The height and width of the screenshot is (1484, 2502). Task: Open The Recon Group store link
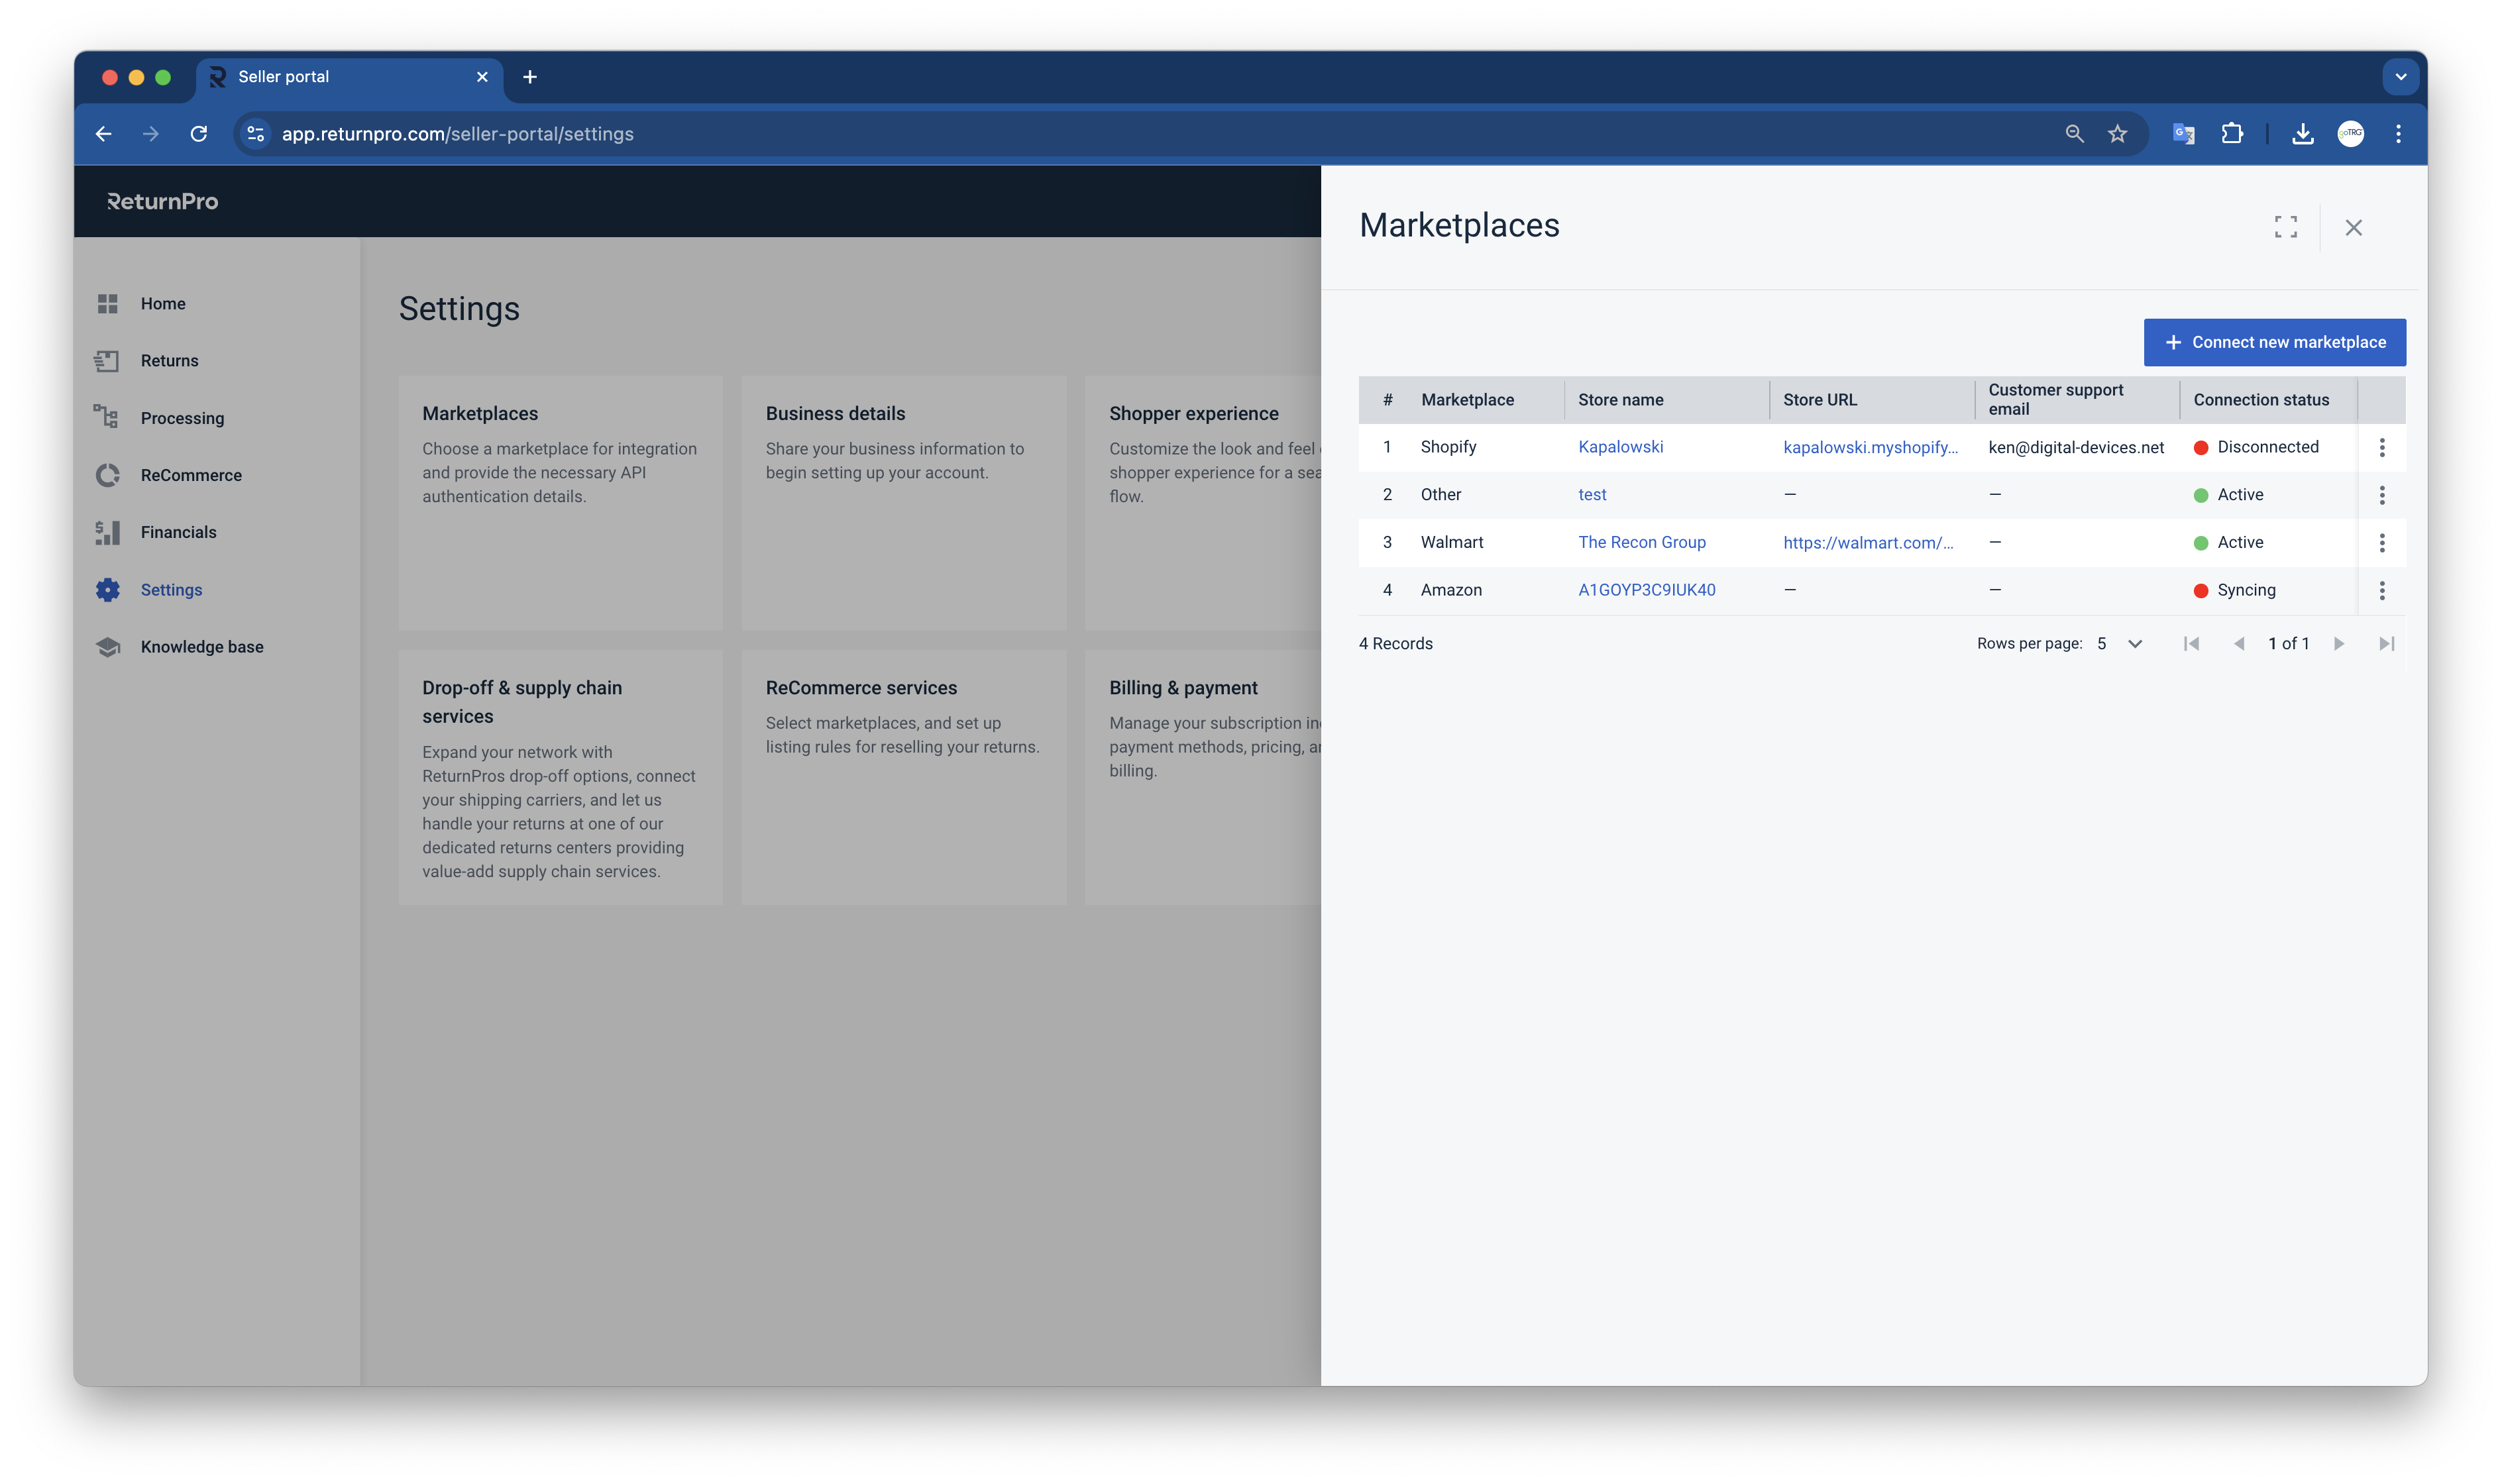click(x=1641, y=542)
